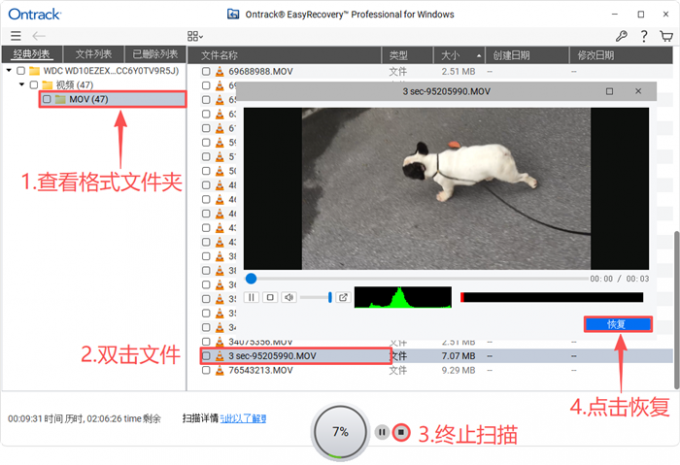Click the 7% scan progress circle
680x465 pixels.
point(340,432)
